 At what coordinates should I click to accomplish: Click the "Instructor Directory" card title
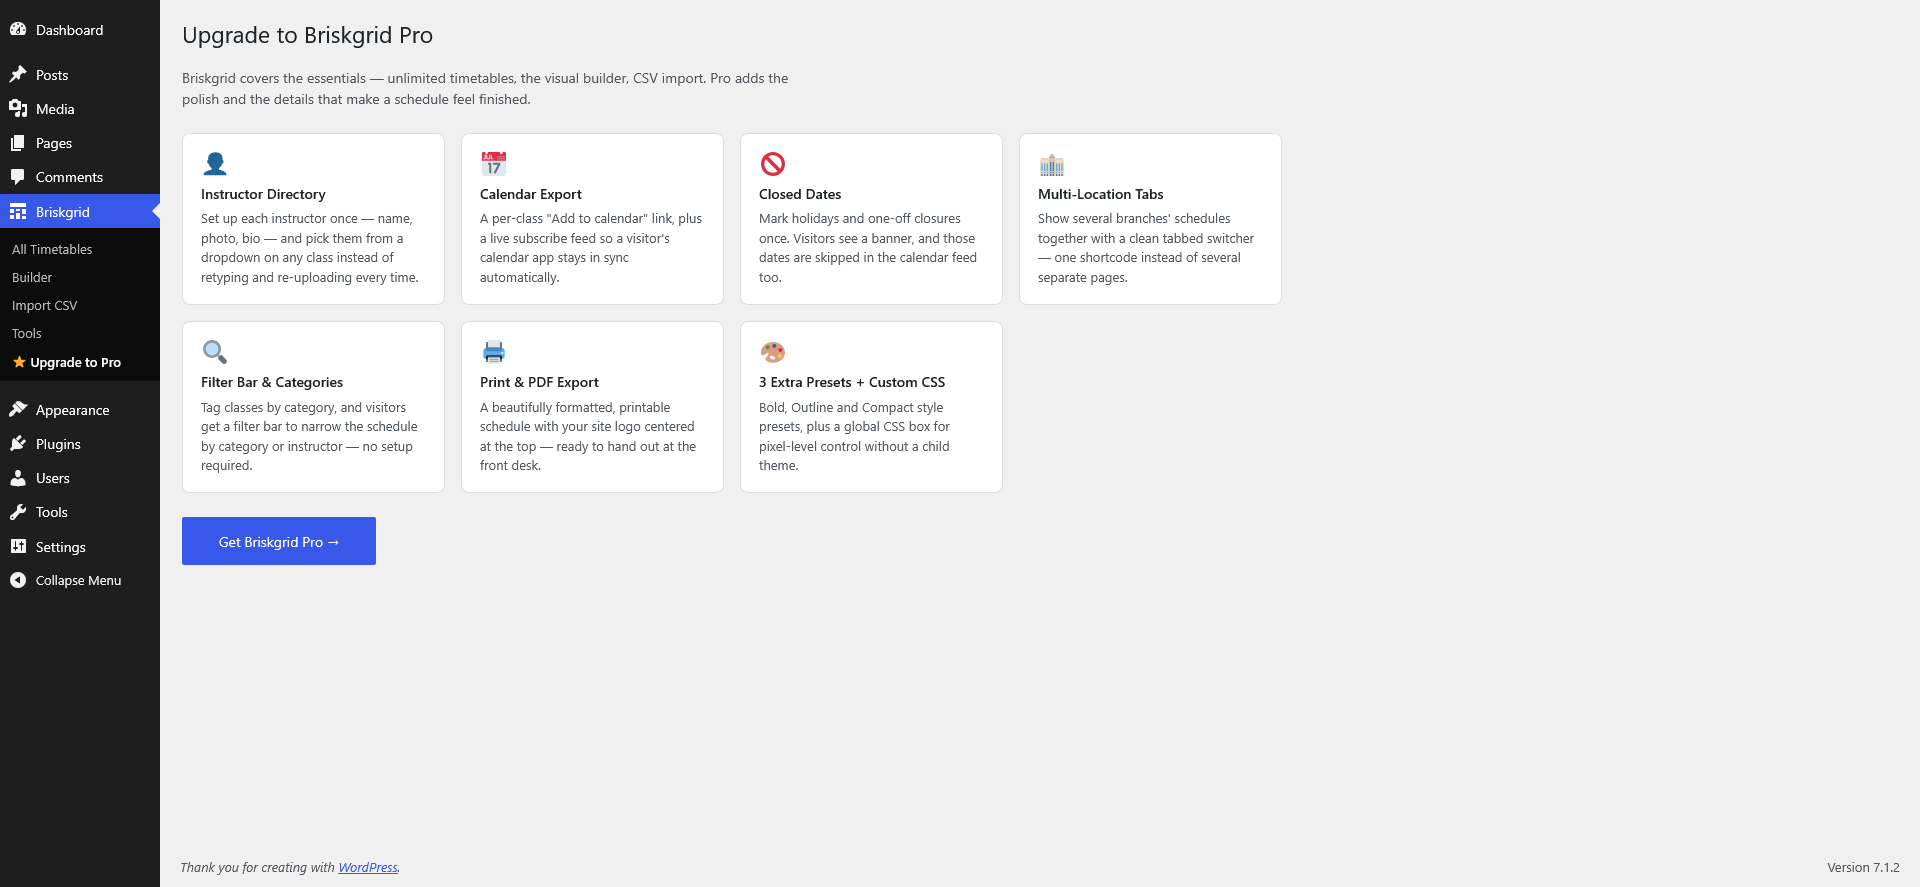pos(263,194)
